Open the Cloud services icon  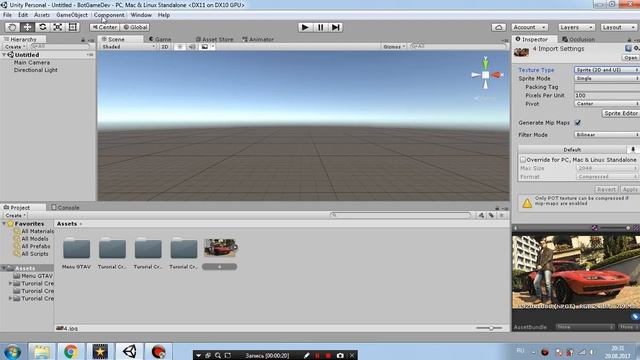click(x=498, y=27)
